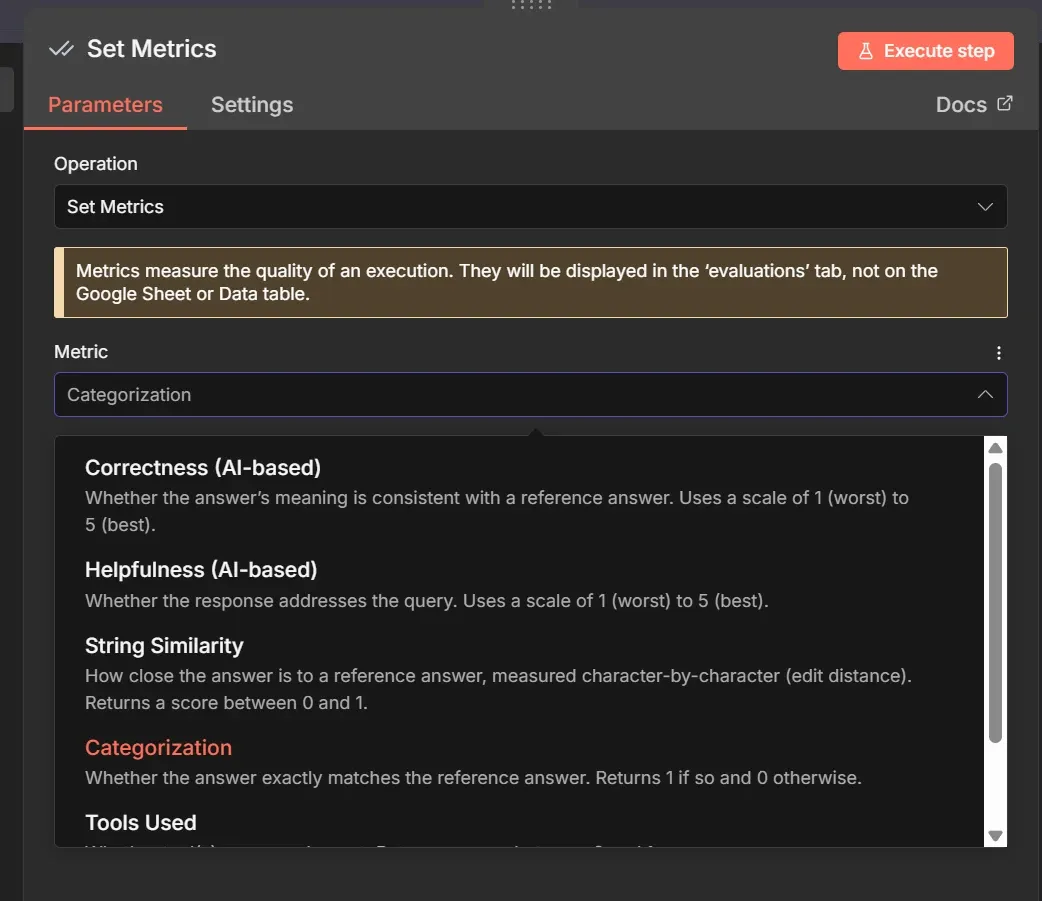Select the Tools Used metric
This screenshot has height=901, width=1042.
coord(140,822)
